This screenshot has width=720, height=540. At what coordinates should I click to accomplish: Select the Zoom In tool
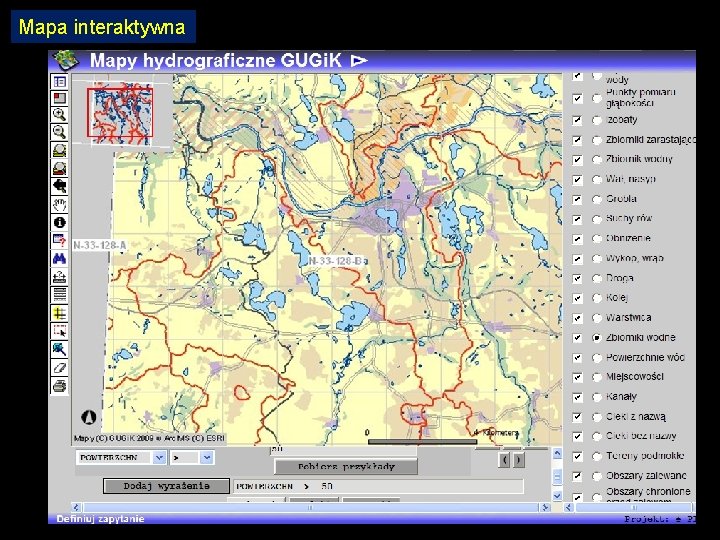(x=60, y=115)
